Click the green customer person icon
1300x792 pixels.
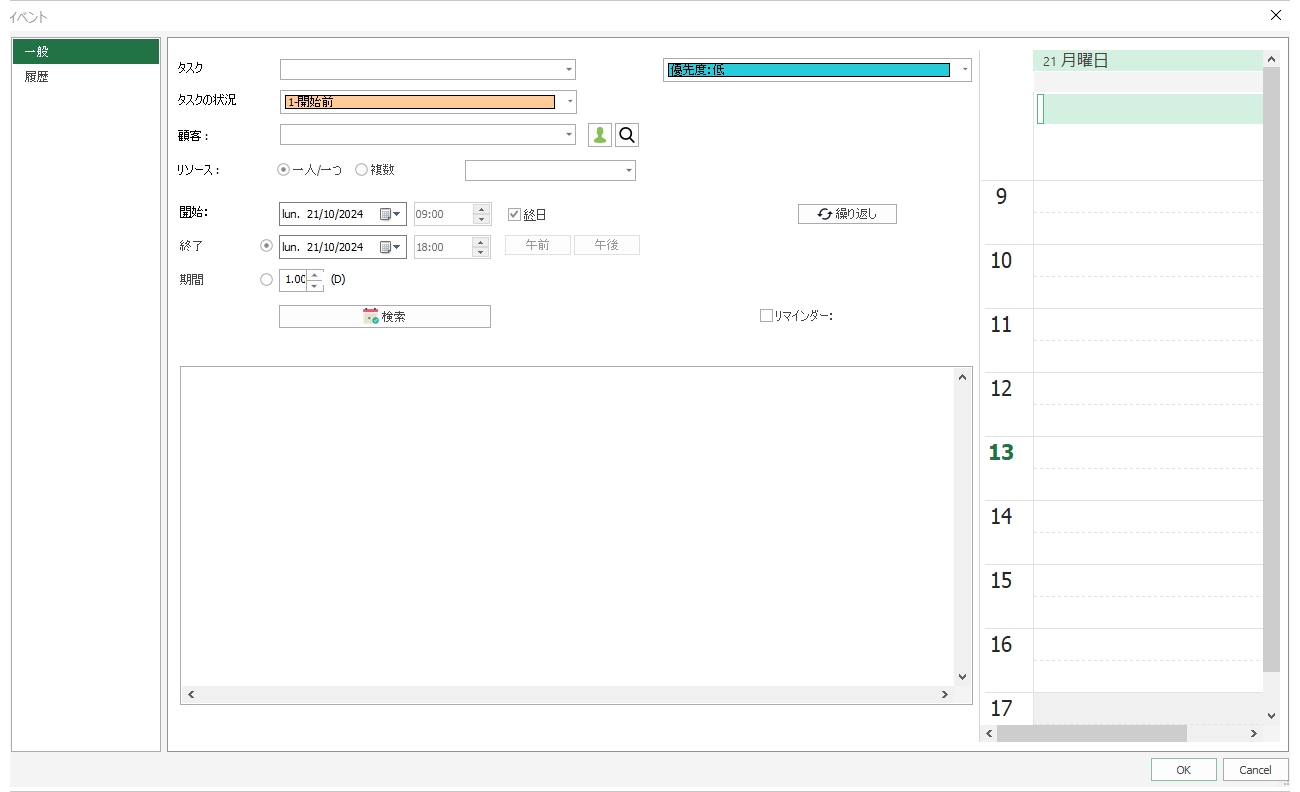coord(600,135)
